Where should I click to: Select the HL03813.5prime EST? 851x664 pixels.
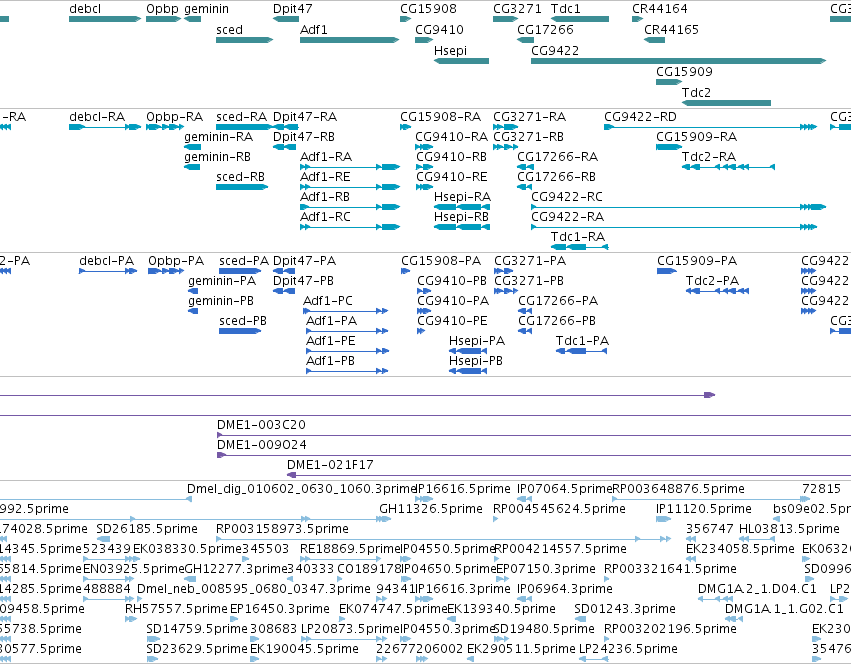pos(759,539)
